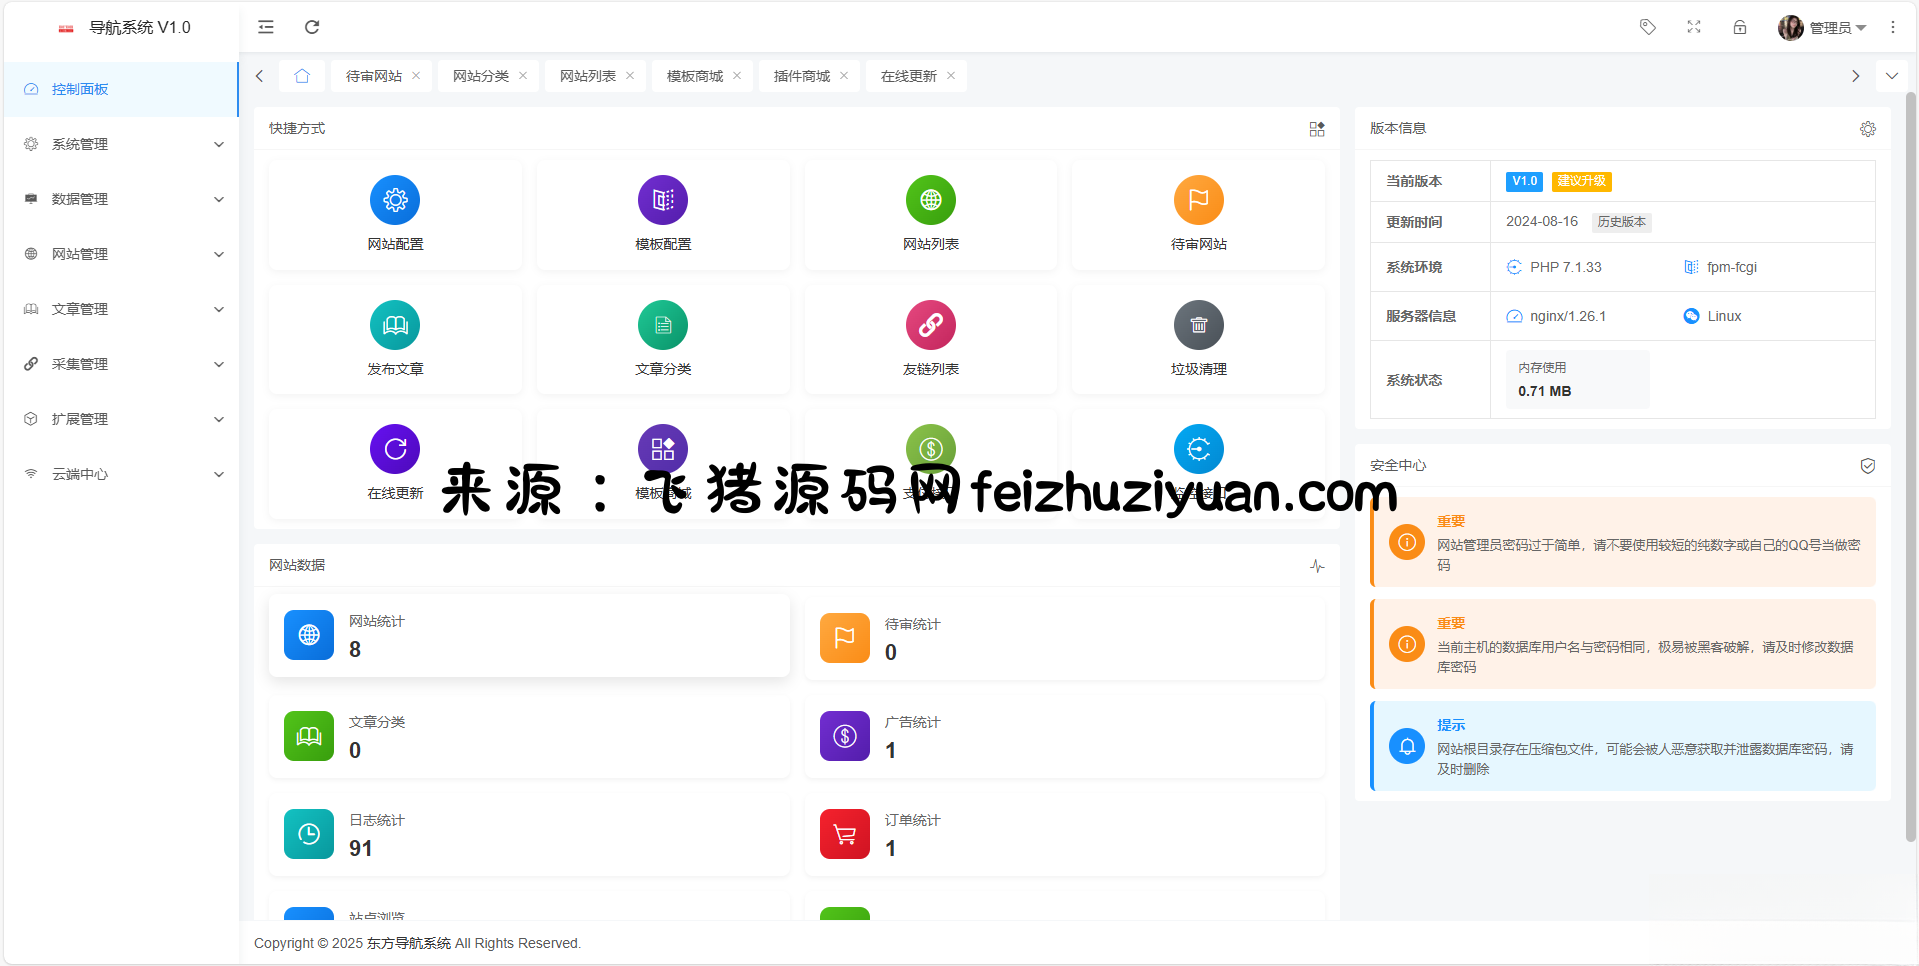Viewport: 1919px width, 966px height.
Task: Expand the 云端中心 sidebar menu
Action: pos(121,474)
